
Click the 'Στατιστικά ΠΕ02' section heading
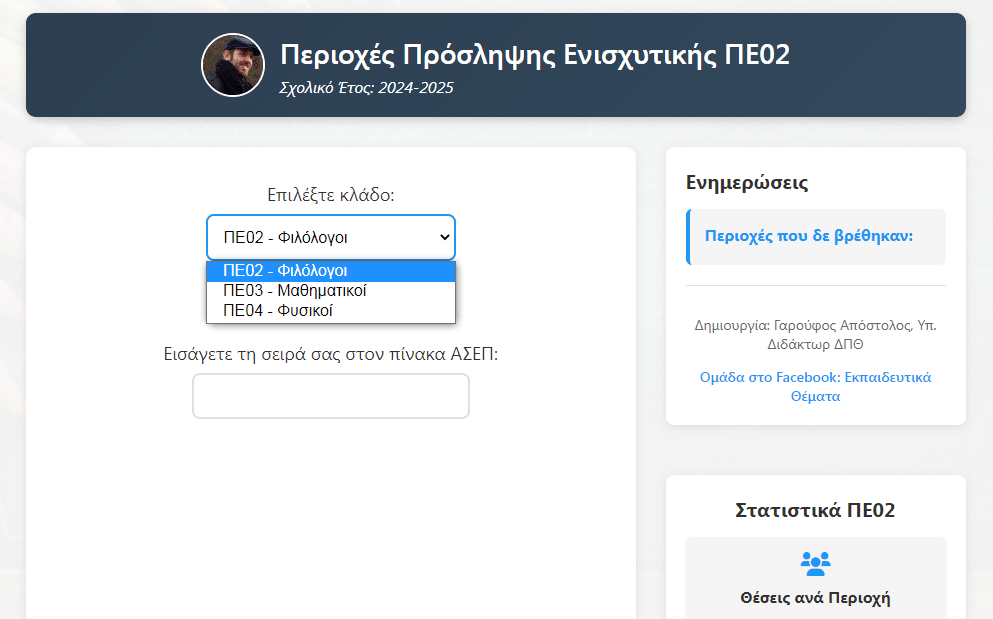coord(815,510)
